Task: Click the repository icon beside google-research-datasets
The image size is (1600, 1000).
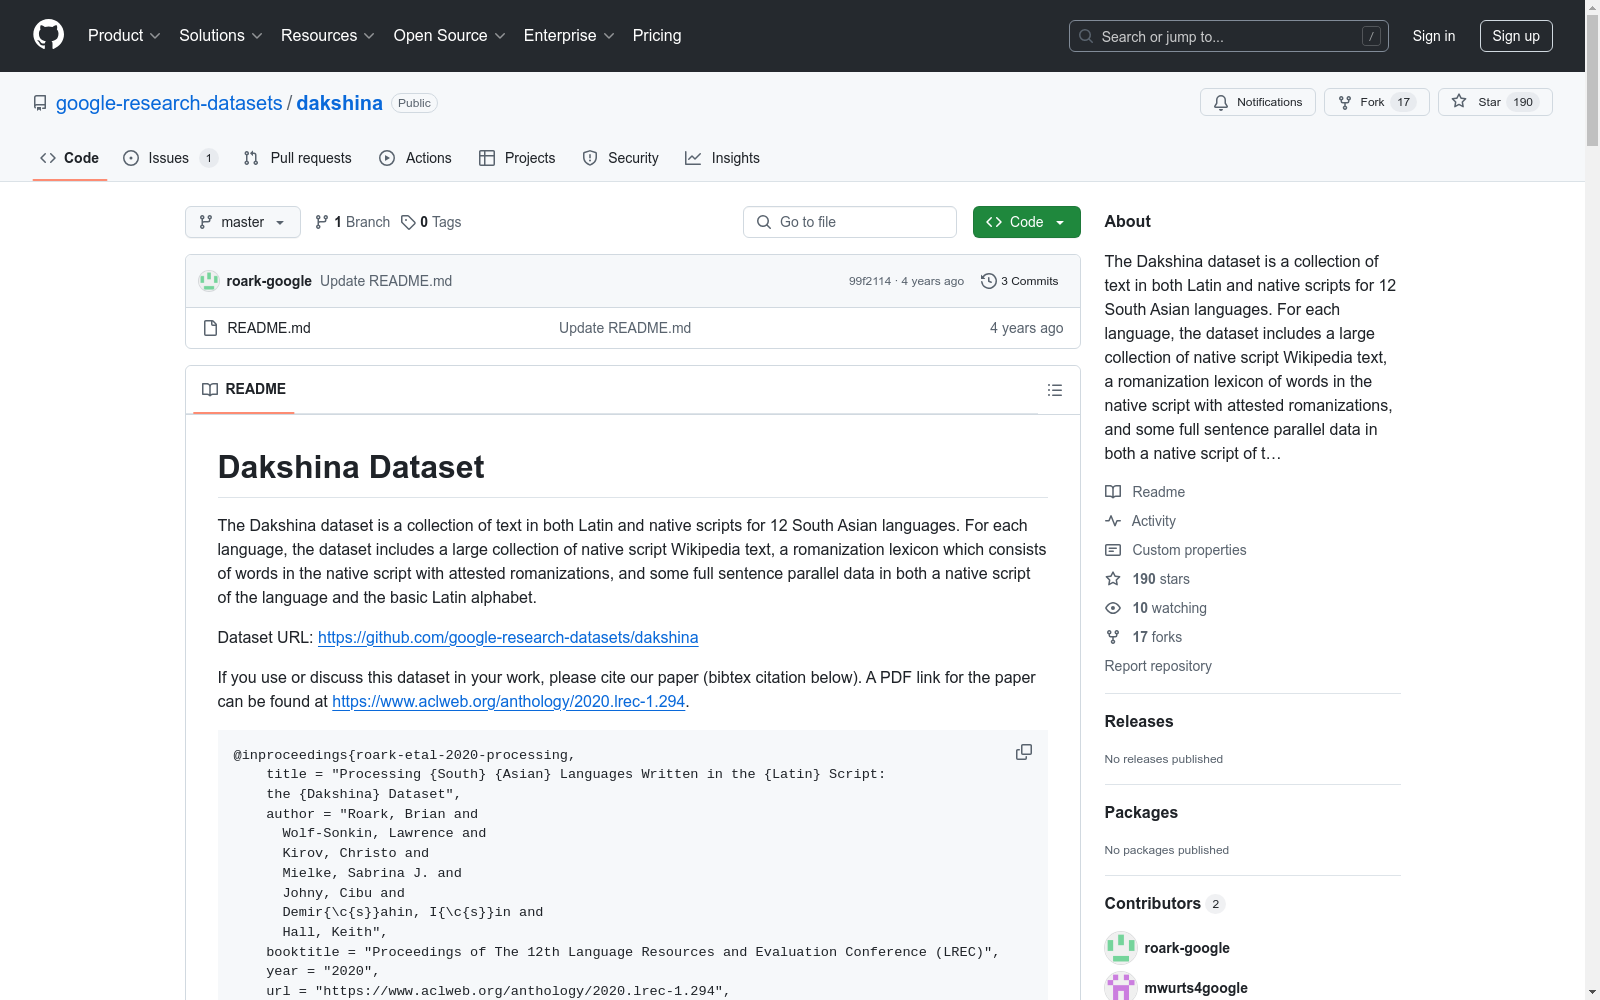Action: 40,103
